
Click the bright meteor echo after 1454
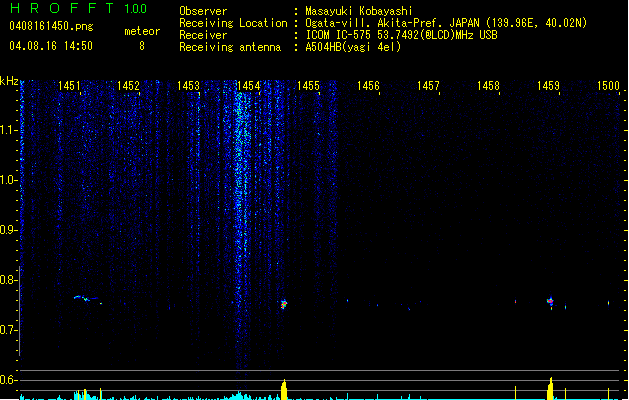(x=284, y=304)
